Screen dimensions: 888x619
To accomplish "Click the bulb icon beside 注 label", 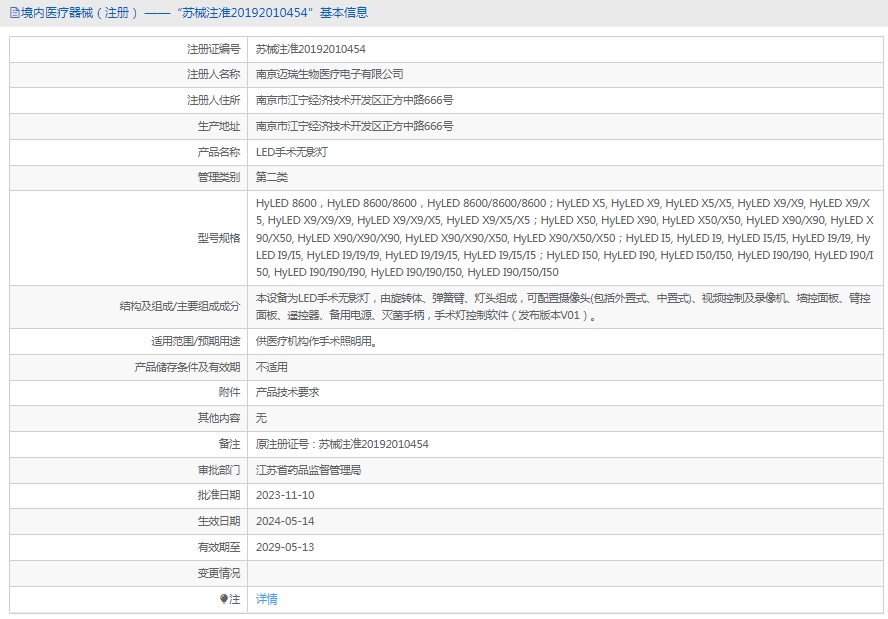I will pyautogui.click(x=224, y=599).
